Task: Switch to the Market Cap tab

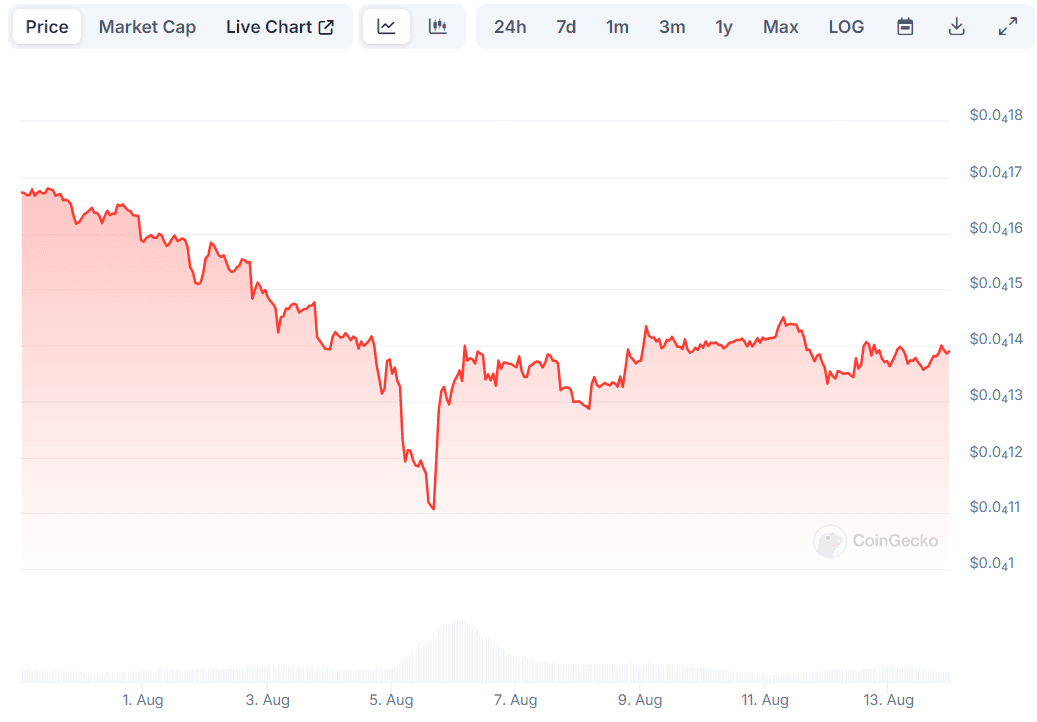Action: coord(147,27)
